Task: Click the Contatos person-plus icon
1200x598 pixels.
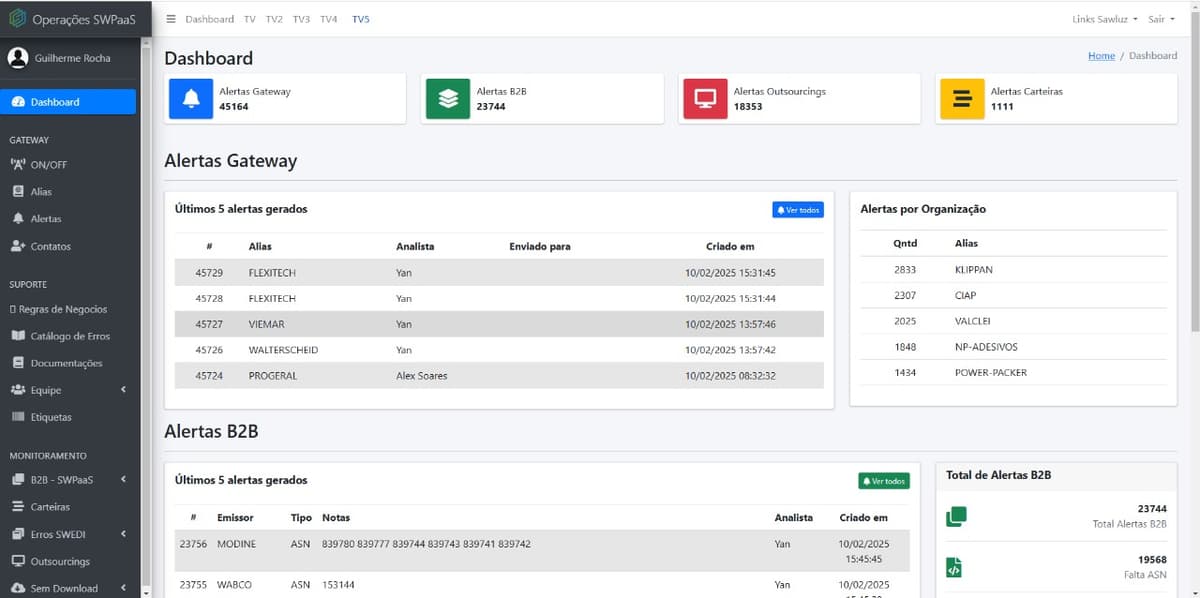Action: tap(18, 246)
